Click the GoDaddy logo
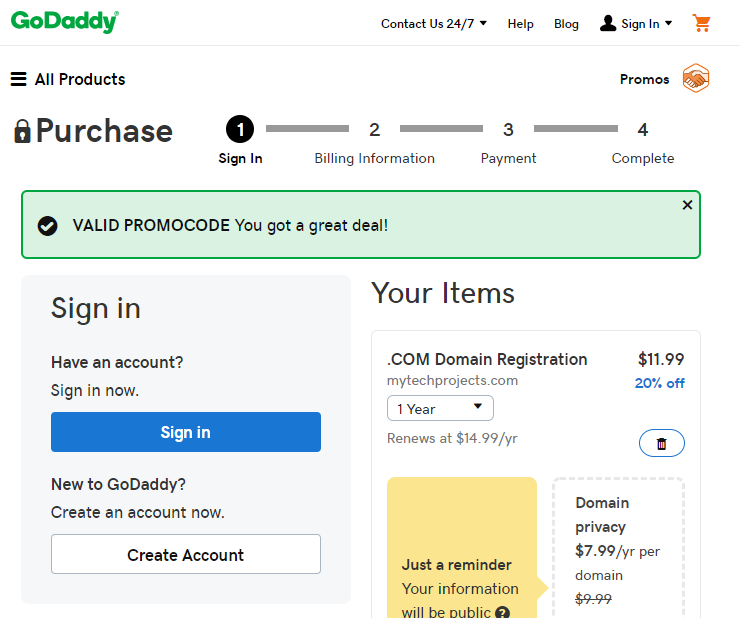The width and height of the screenshot is (740, 618). 65,22
